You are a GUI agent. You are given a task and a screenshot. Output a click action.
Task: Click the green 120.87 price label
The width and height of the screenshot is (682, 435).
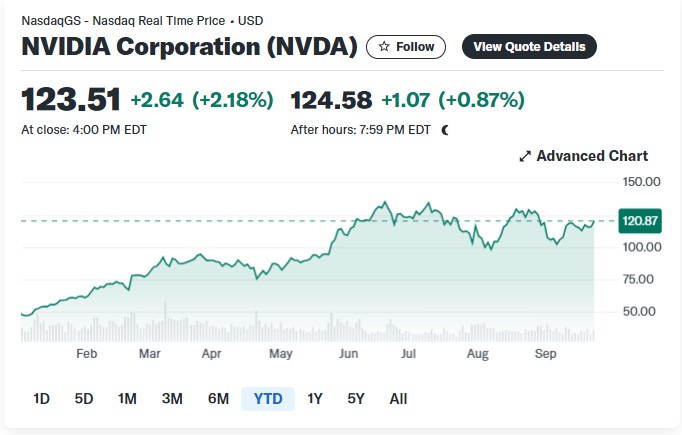coord(640,221)
